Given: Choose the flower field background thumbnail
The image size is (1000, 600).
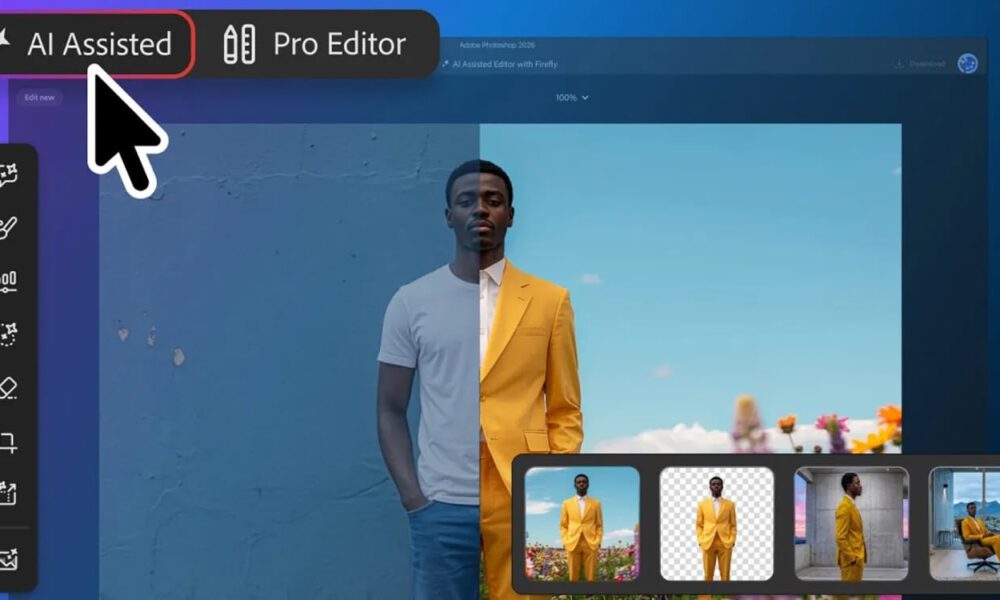Looking at the screenshot, I should tap(582, 523).
